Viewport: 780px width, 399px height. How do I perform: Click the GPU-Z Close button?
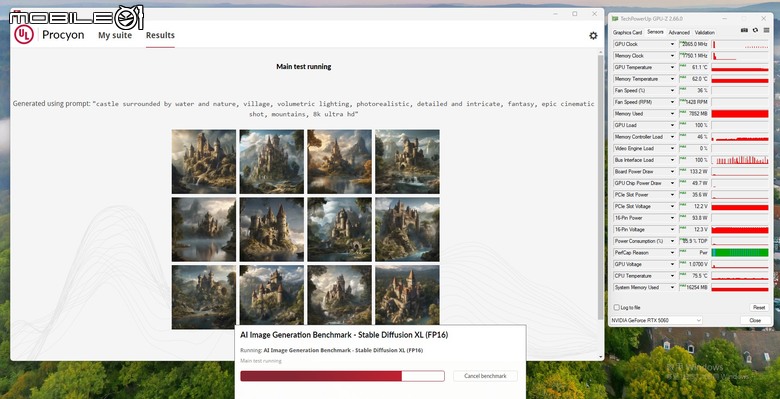point(755,320)
